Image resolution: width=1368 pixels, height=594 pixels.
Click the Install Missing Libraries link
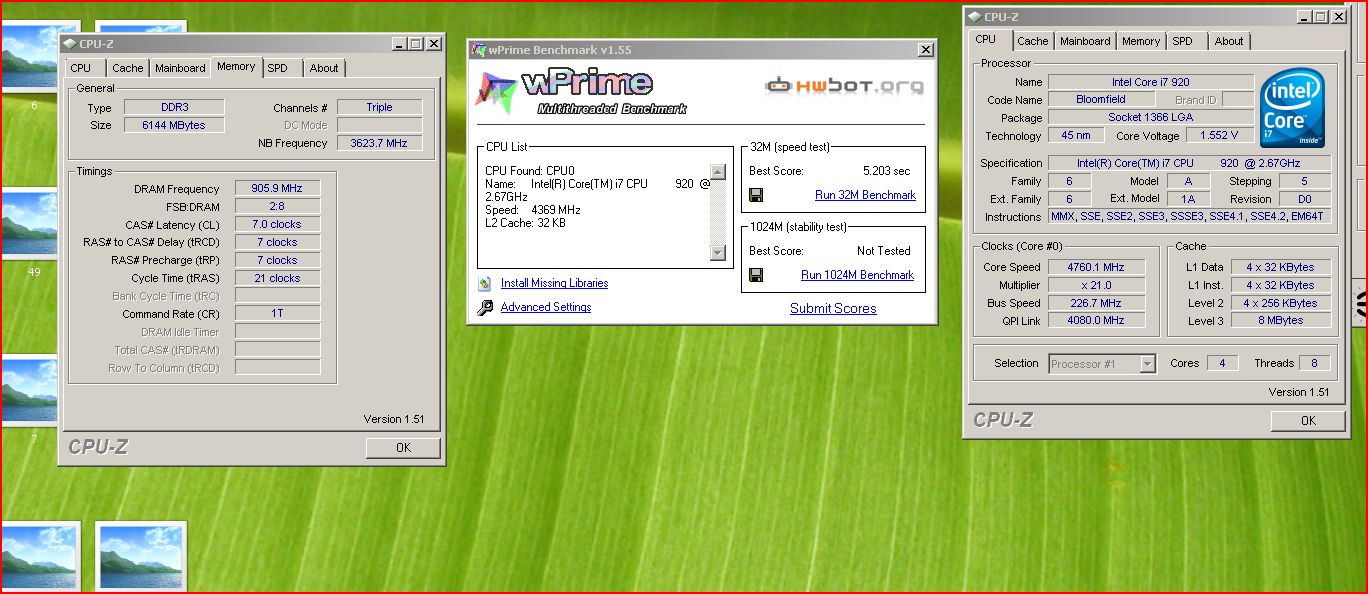(555, 283)
